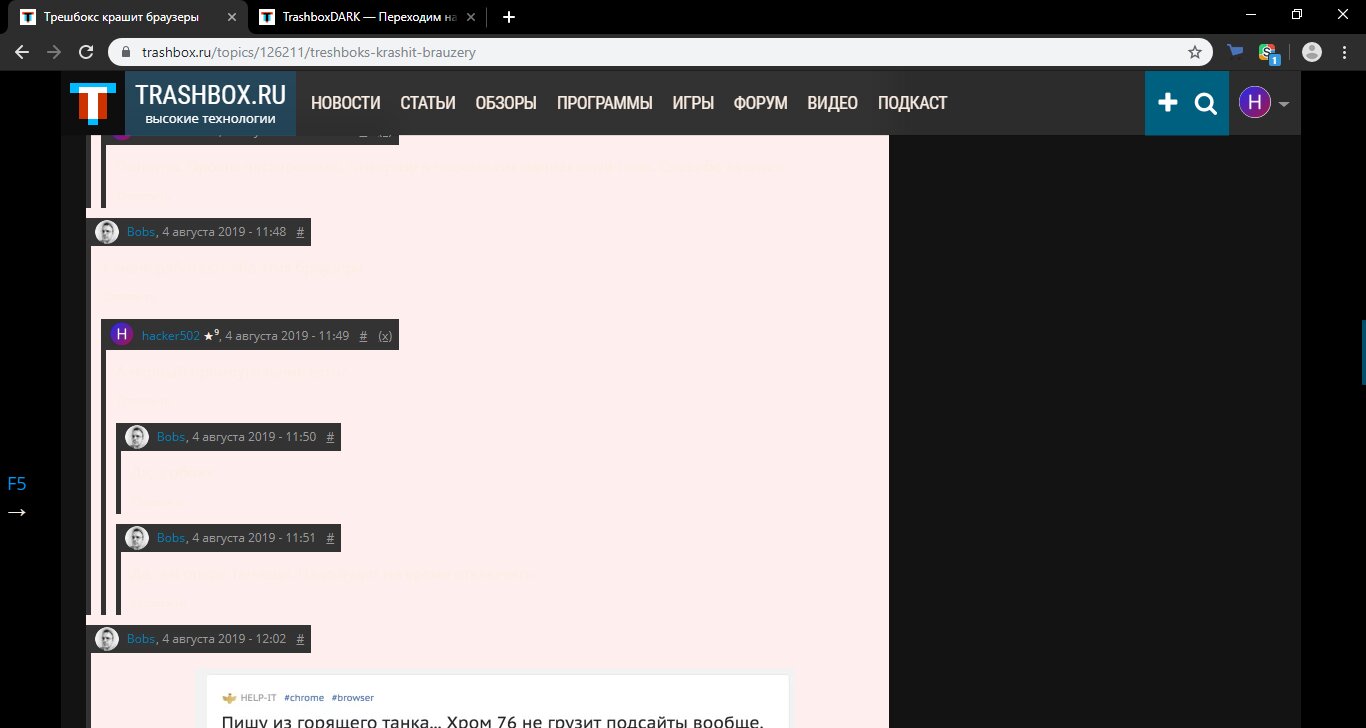The height and width of the screenshot is (728, 1366).
Task: Click Bobs avatar on 11:51 comment
Action: [x=137, y=538]
